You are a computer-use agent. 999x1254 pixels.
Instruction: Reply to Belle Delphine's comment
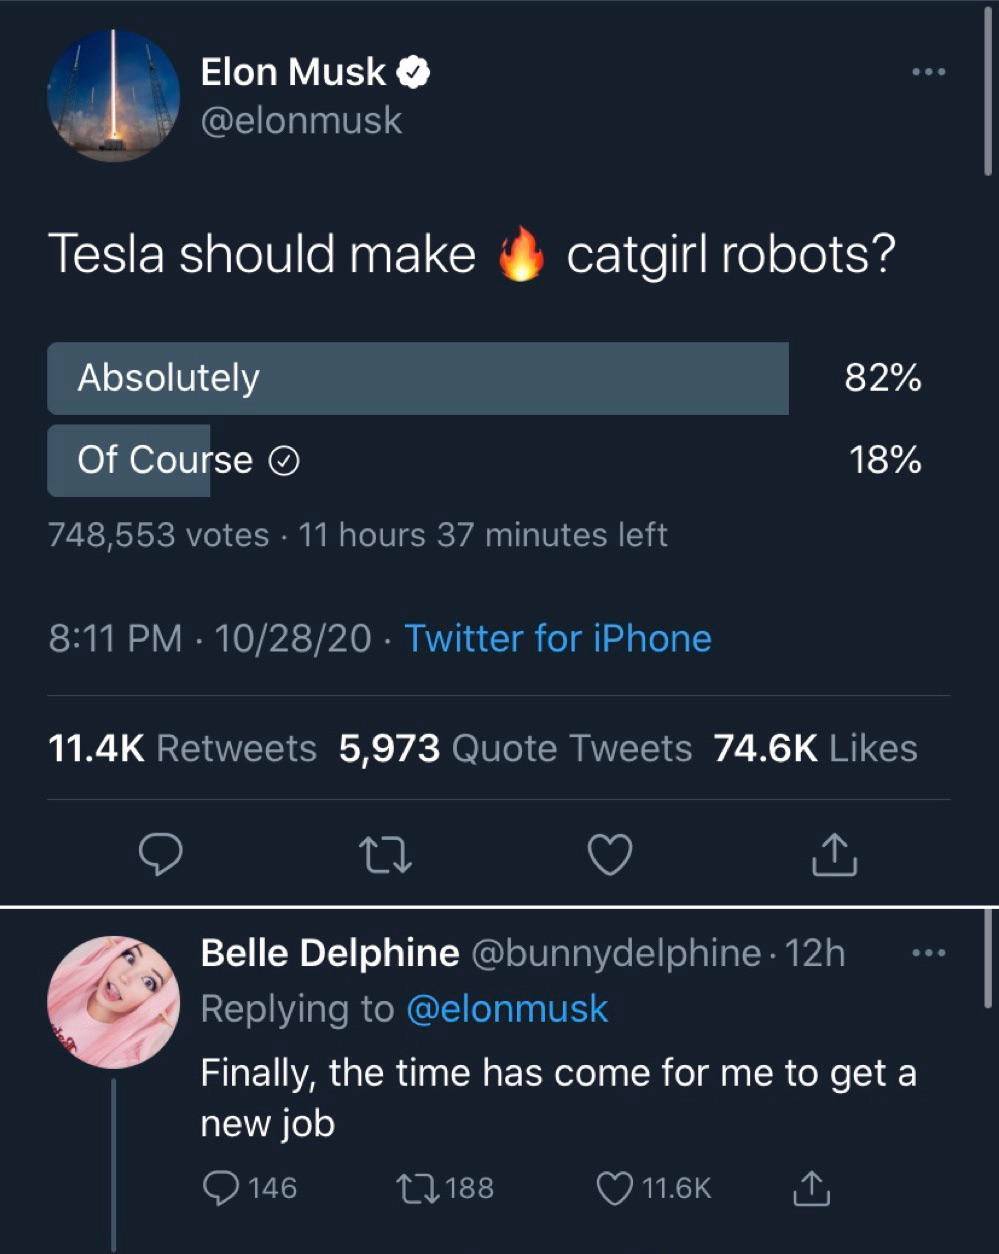pyautogui.click(x=220, y=1187)
